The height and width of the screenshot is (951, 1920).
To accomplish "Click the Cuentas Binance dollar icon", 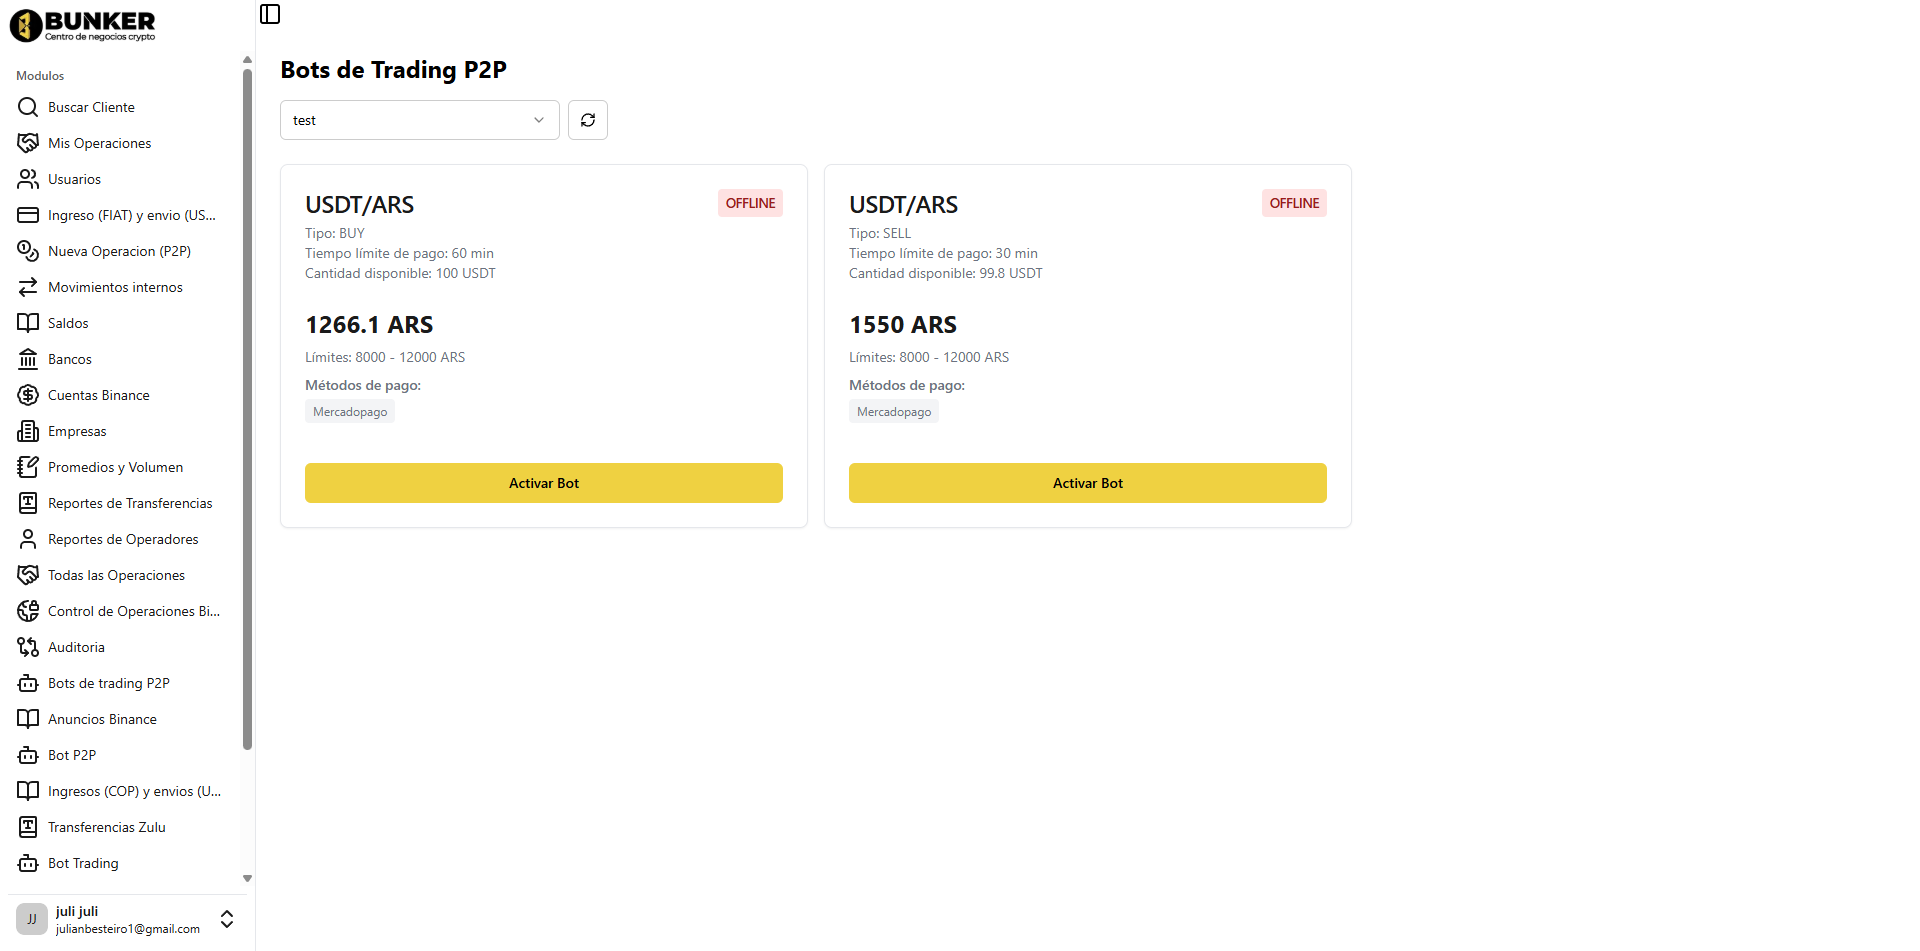I will tap(28, 395).
